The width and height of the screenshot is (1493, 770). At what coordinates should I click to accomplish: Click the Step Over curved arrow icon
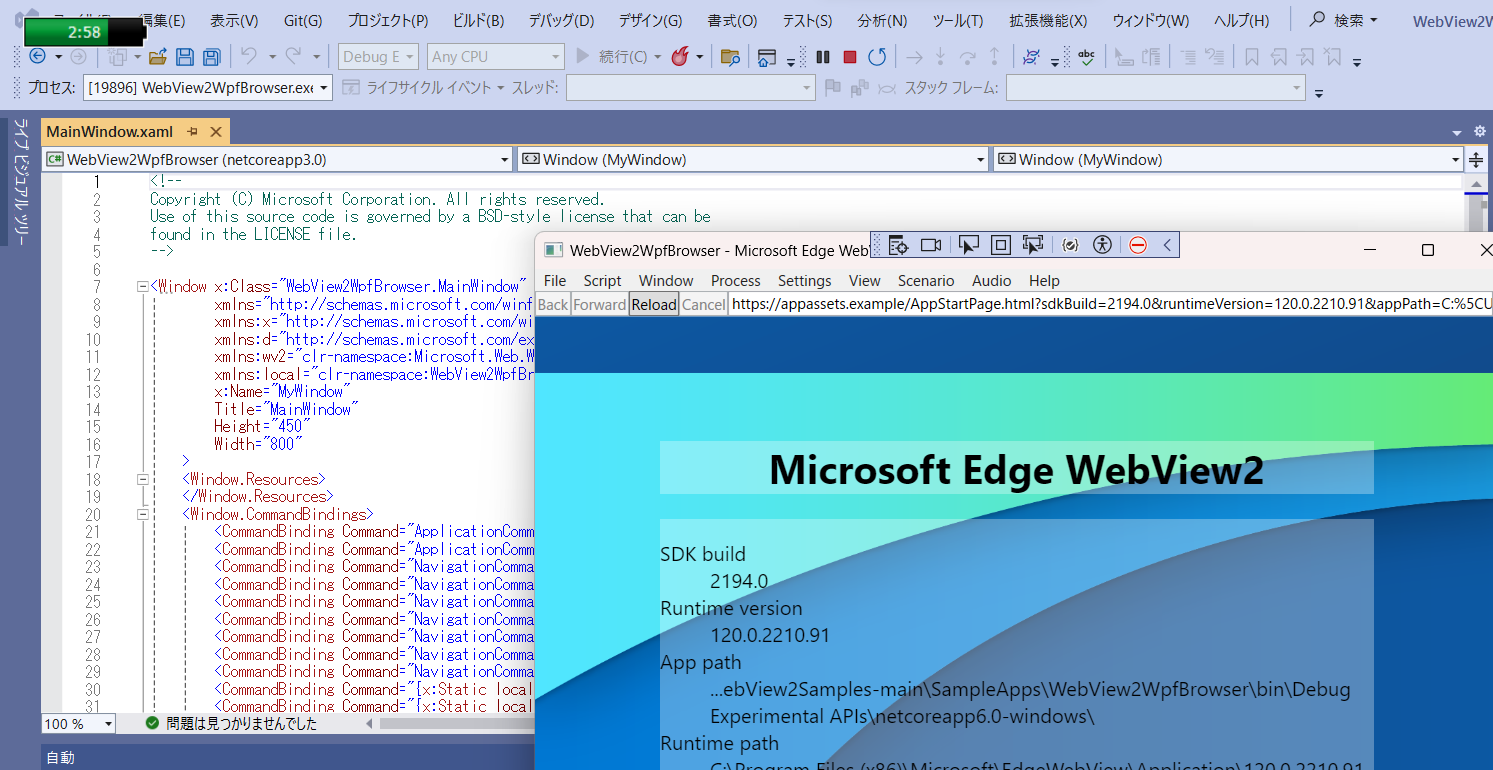coord(967,57)
